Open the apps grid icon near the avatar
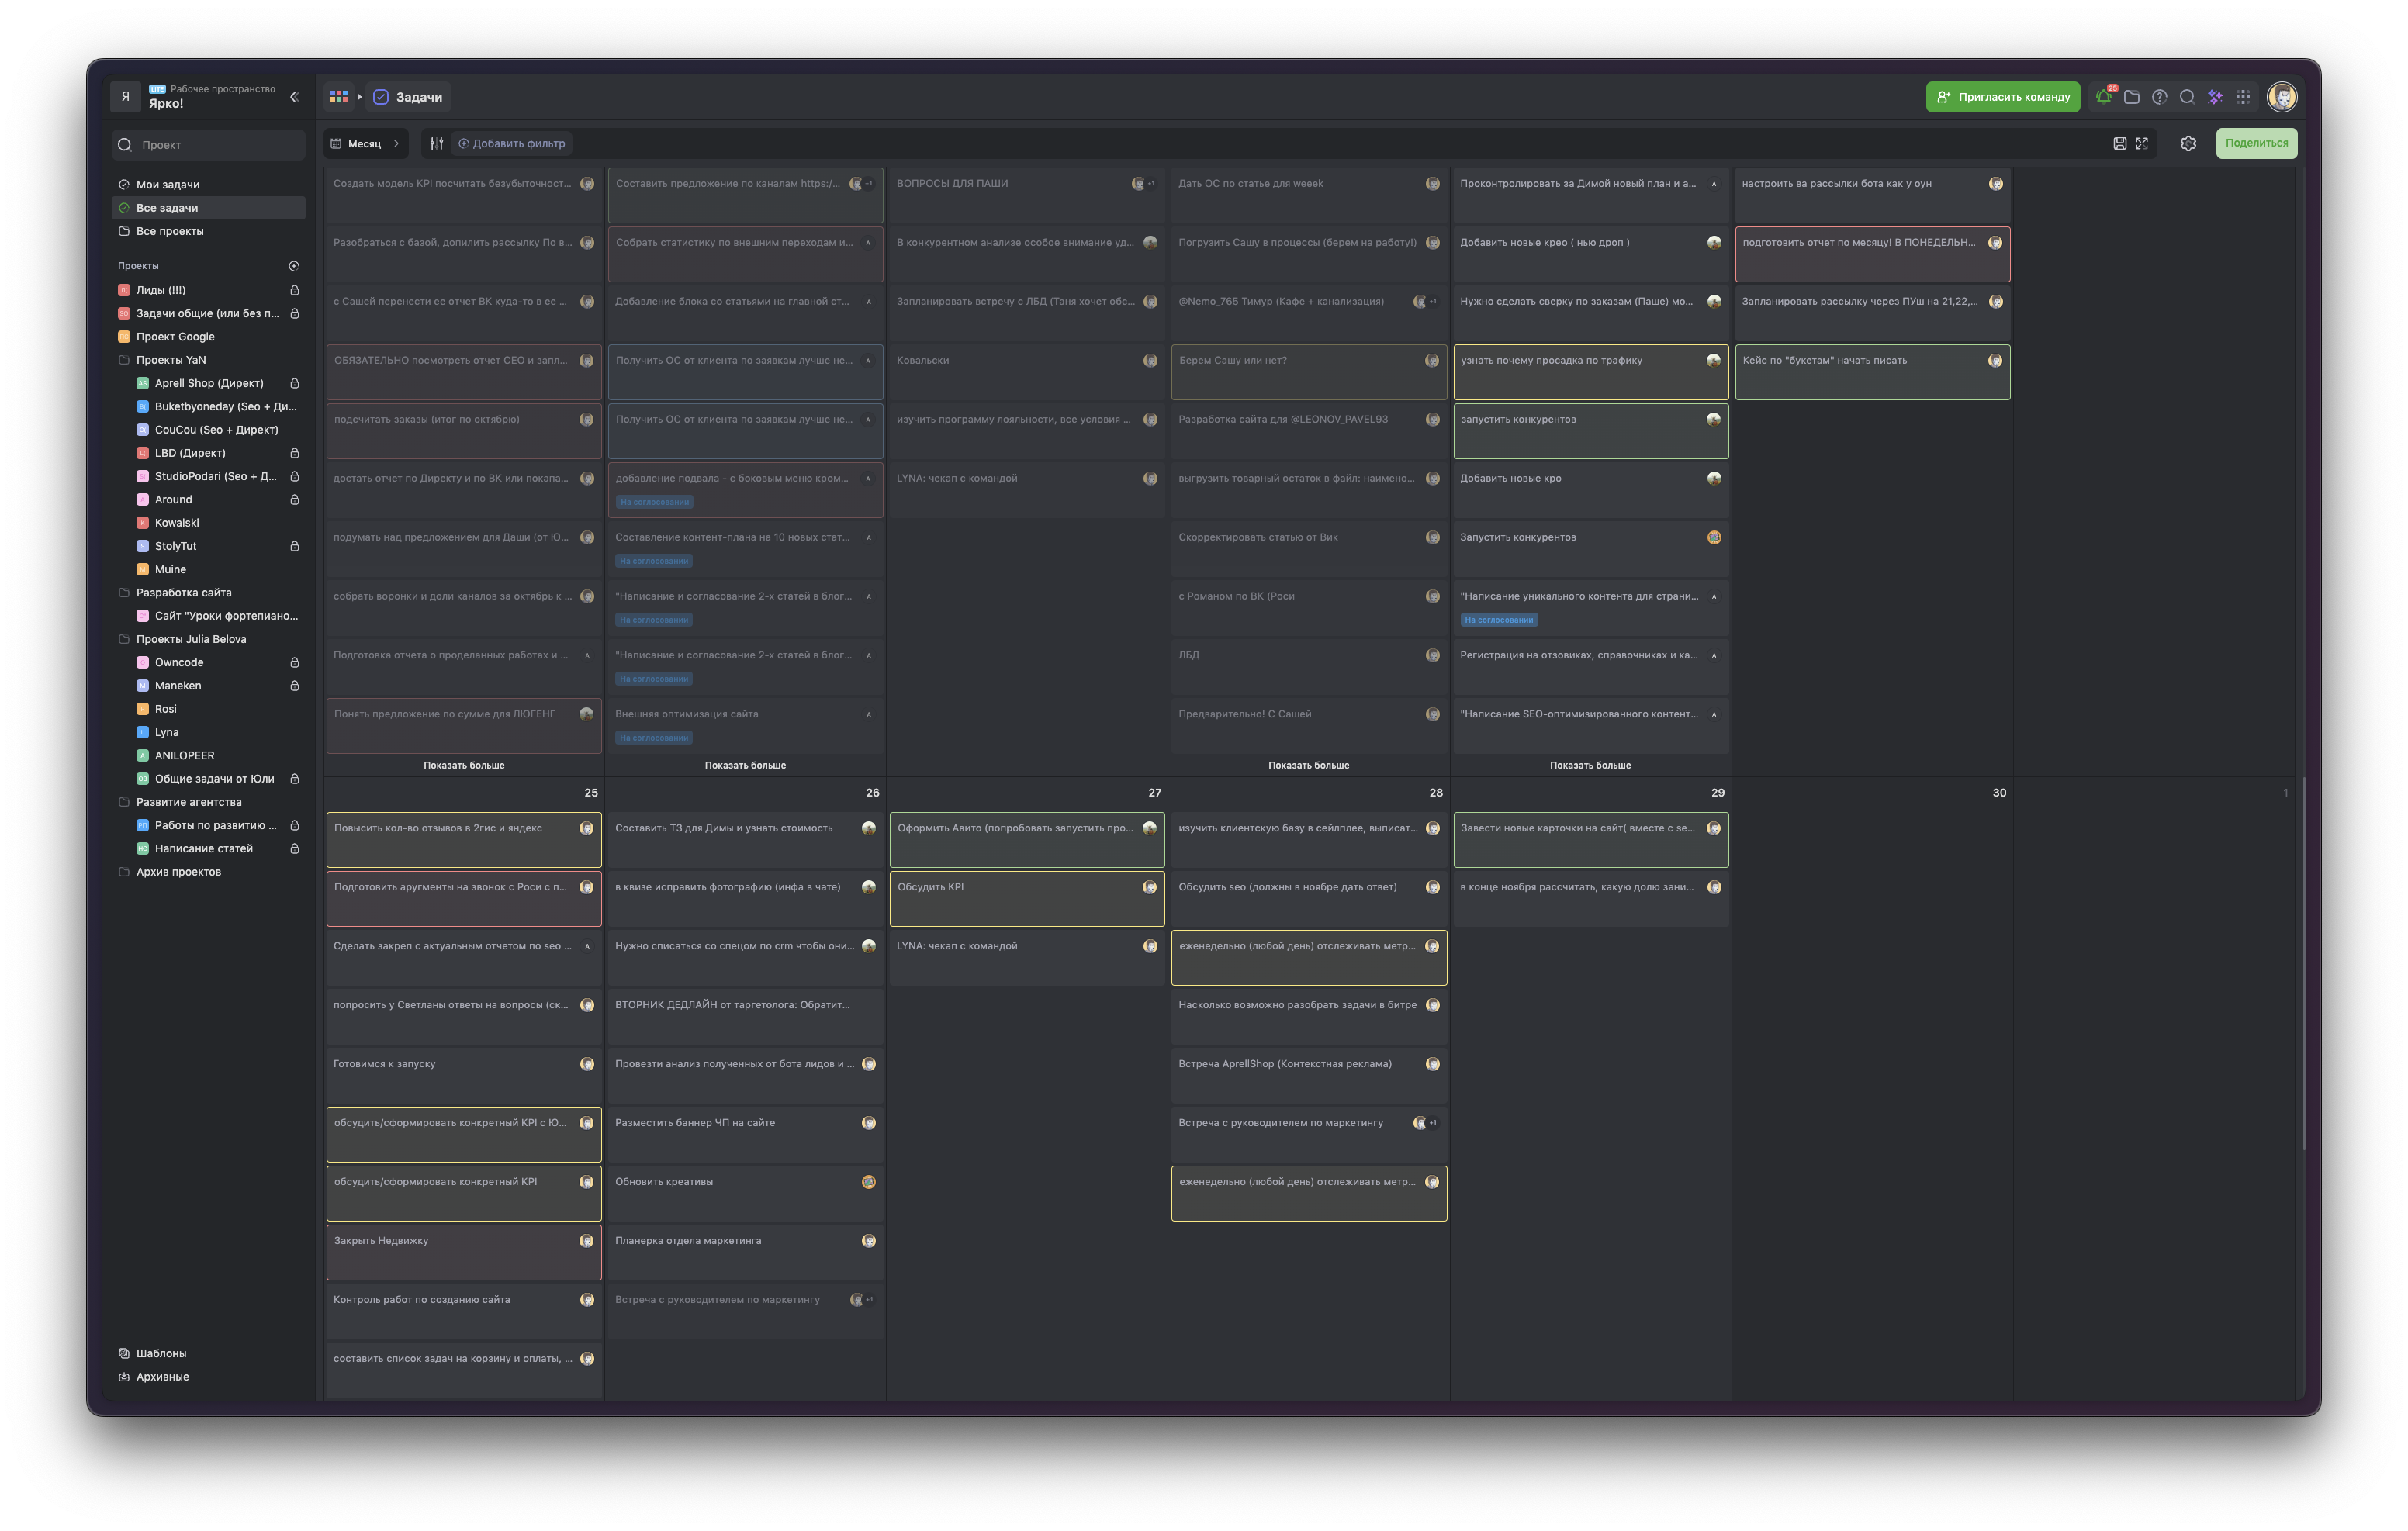 click(2243, 97)
